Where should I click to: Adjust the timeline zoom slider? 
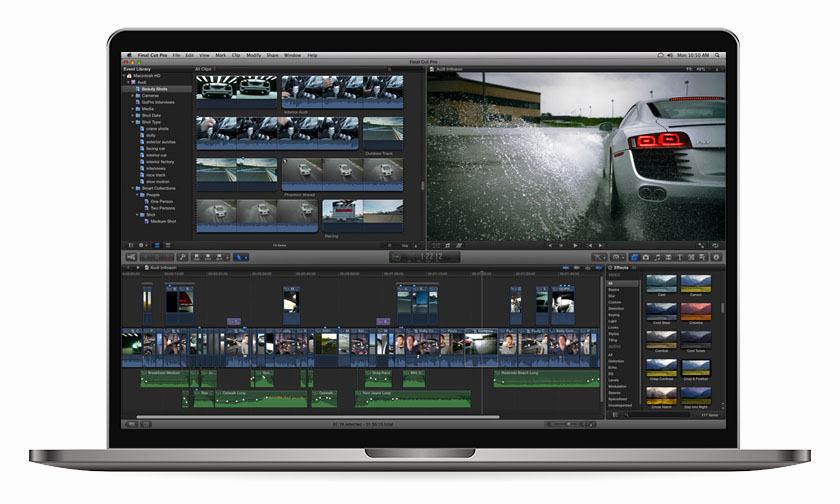click(569, 424)
